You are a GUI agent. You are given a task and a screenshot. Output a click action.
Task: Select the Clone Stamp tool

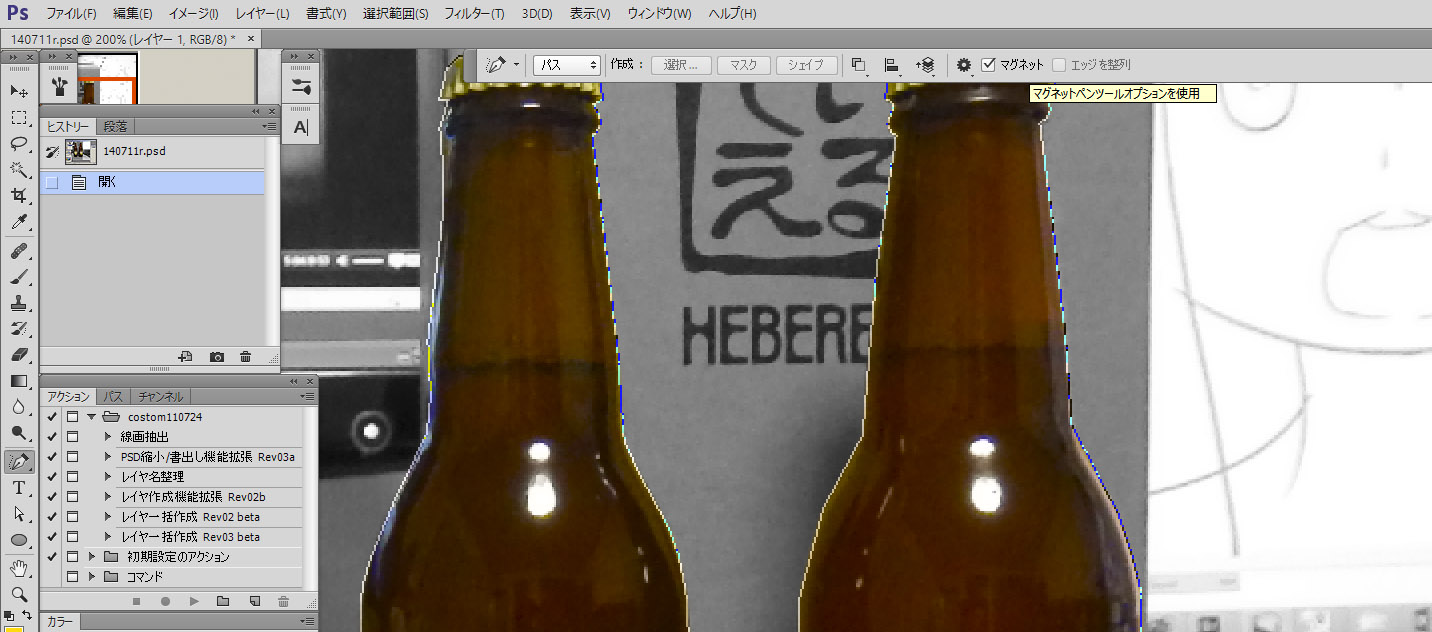pos(19,303)
